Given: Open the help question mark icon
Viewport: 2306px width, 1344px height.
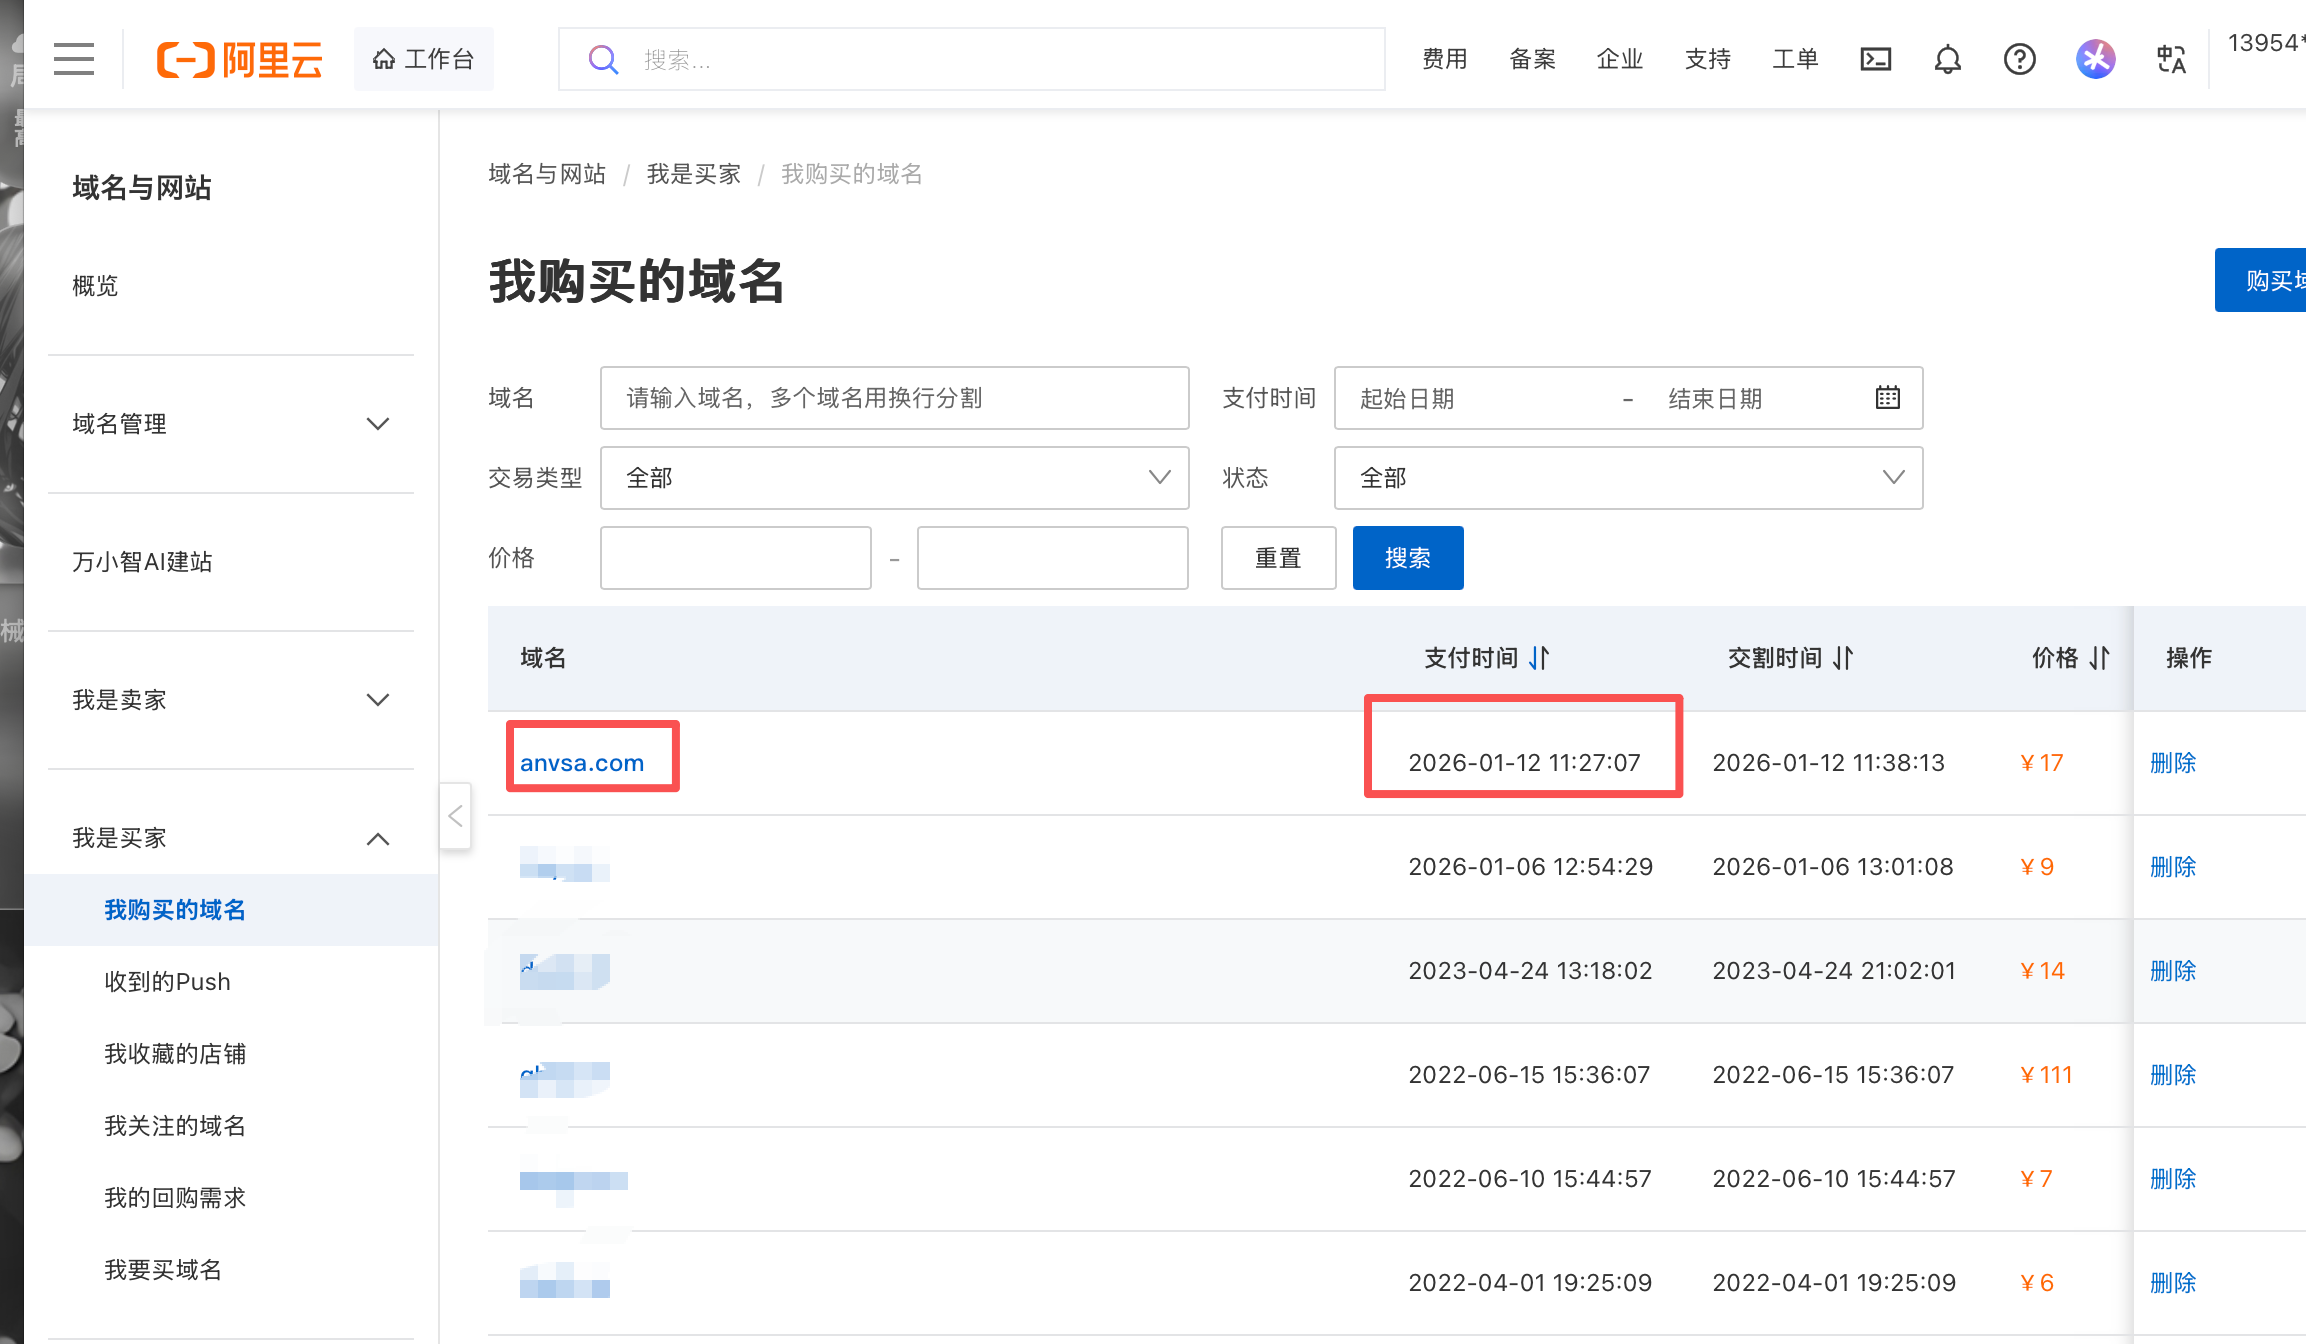Looking at the screenshot, I should [2019, 59].
